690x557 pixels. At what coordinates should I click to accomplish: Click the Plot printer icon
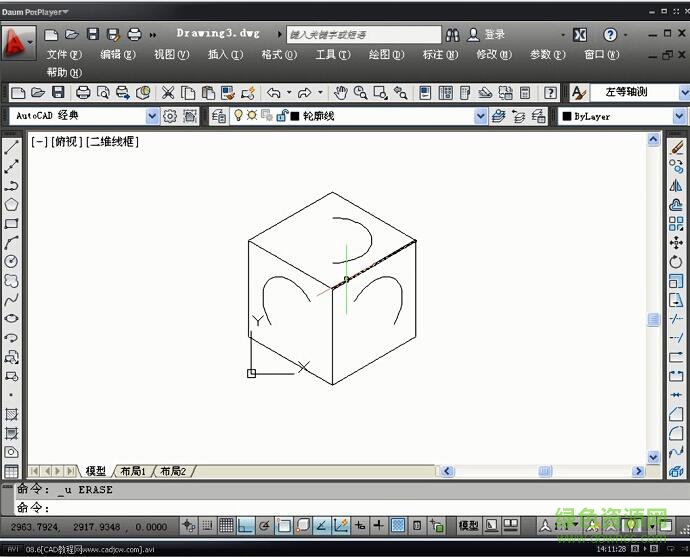pos(84,93)
